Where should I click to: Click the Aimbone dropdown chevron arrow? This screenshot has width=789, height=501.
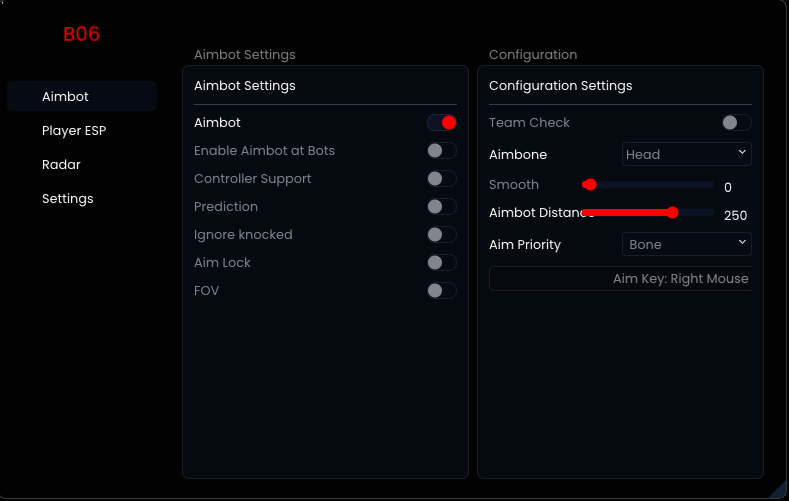coord(742,153)
